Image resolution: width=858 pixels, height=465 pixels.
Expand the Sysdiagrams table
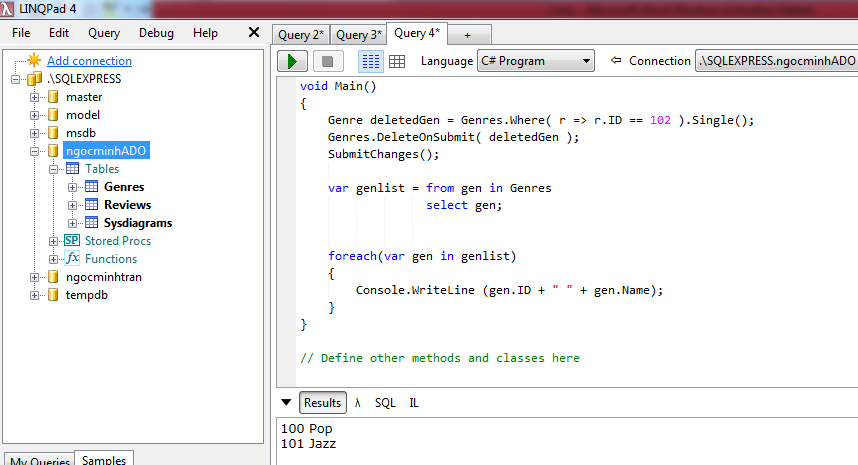(72, 223)
